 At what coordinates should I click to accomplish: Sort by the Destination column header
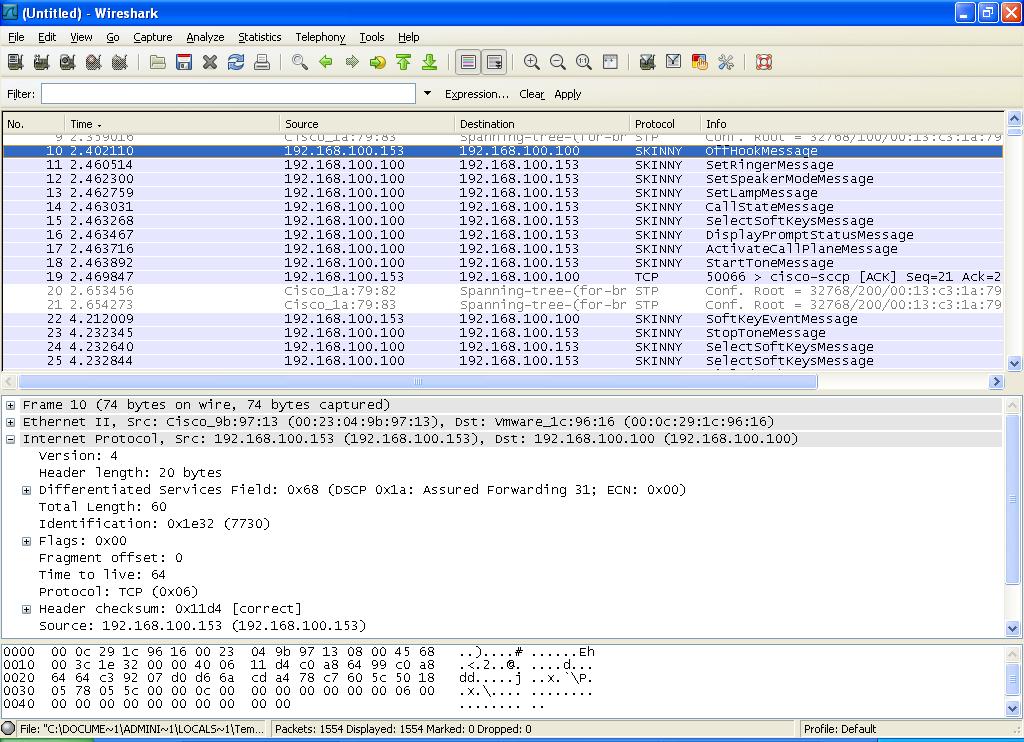[541, 123]
